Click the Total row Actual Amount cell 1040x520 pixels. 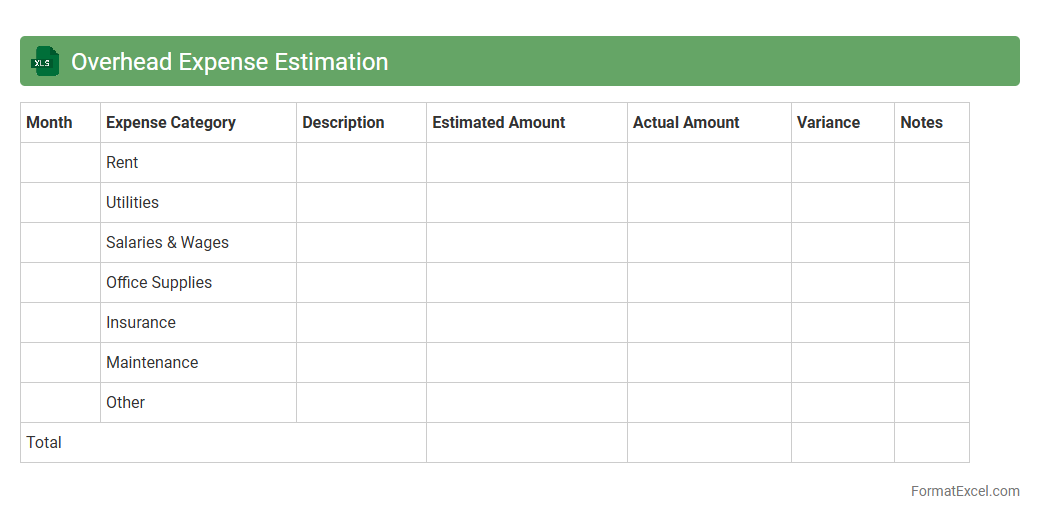(709, 442)
